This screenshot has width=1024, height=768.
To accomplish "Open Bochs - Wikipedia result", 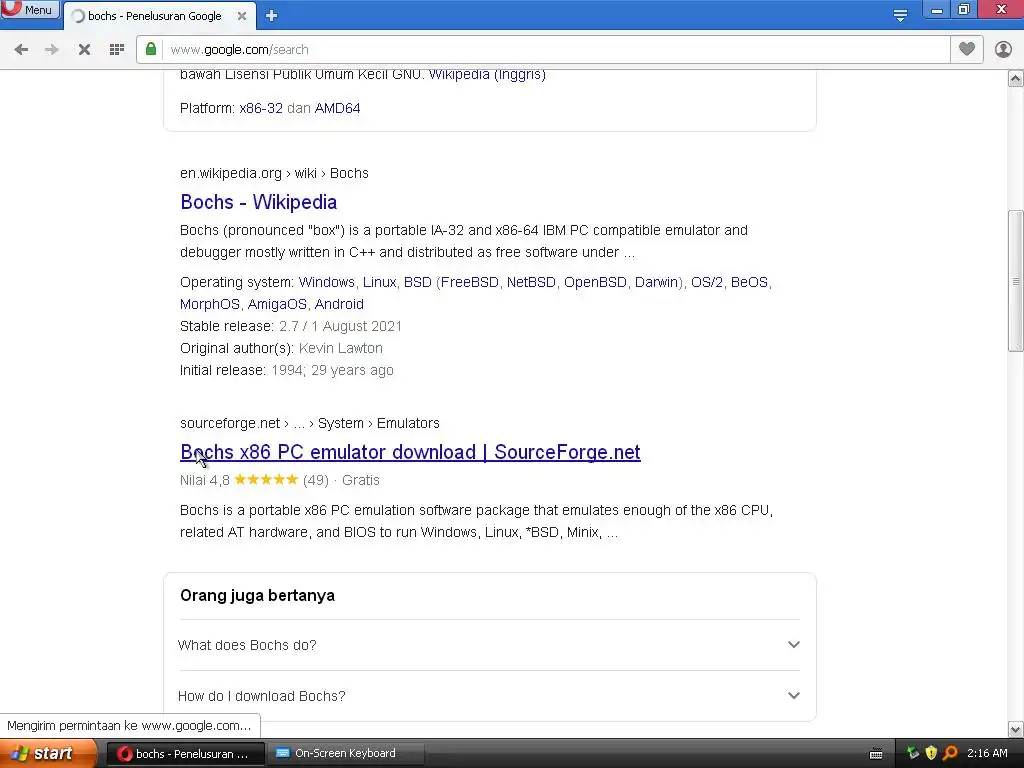I will point(259,202).
